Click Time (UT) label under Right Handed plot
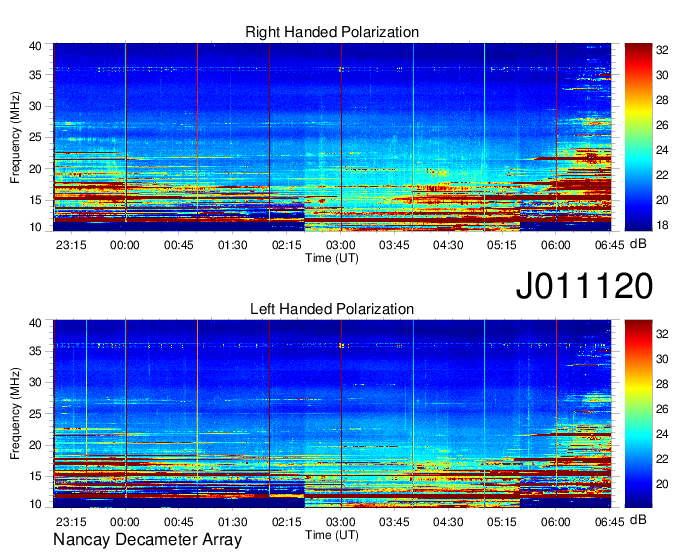Screen dimensions: 680x552 click(x=332, y=258)
